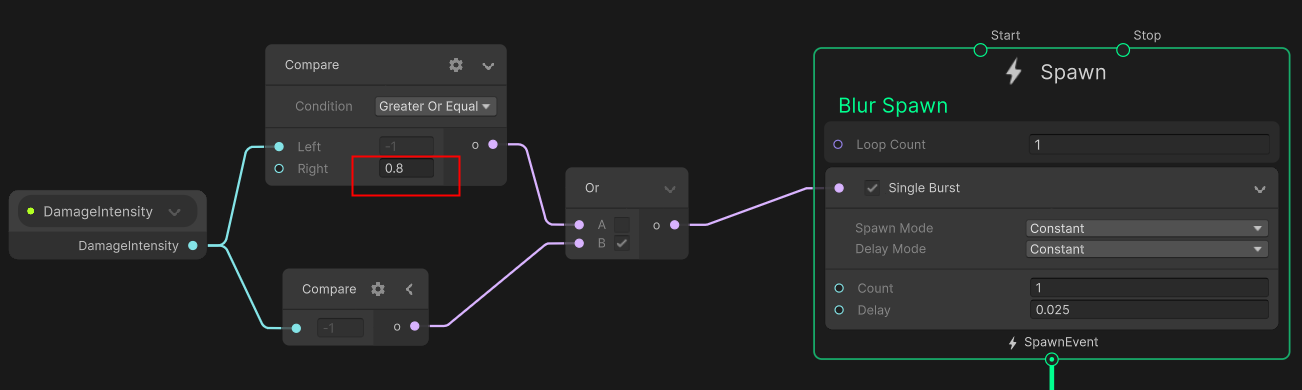
Task: Open the Spawn Mode Constant dropdown
Action: (x=1148, y=228)
